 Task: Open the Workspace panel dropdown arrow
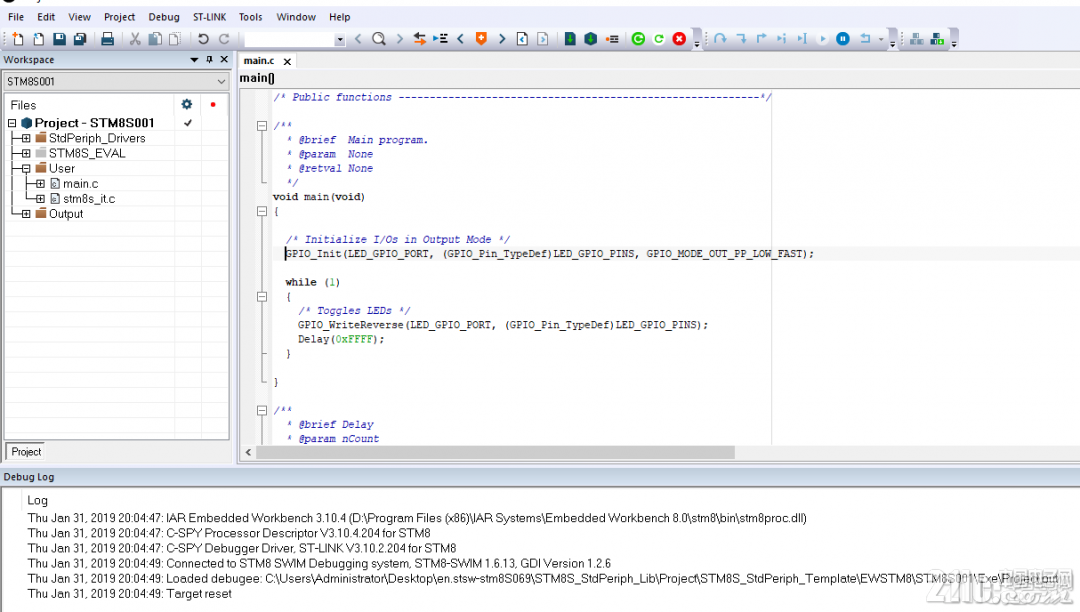(x=194, y=60)
